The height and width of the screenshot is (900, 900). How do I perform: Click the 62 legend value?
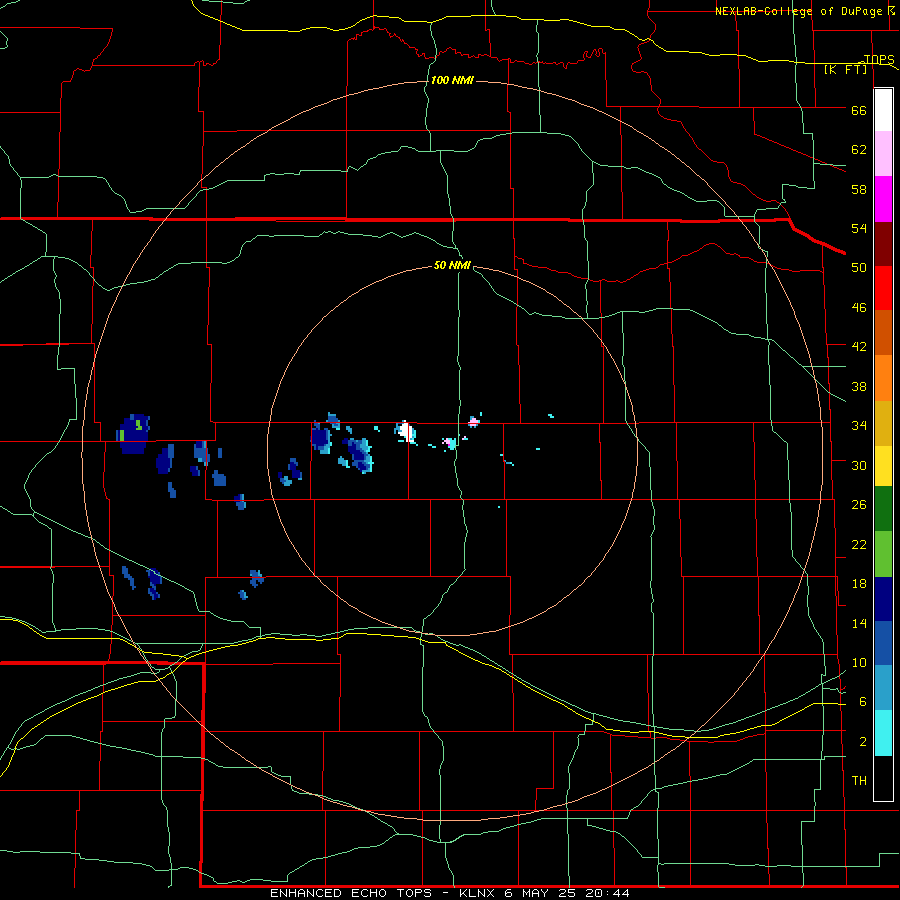(x=859, y=150)
